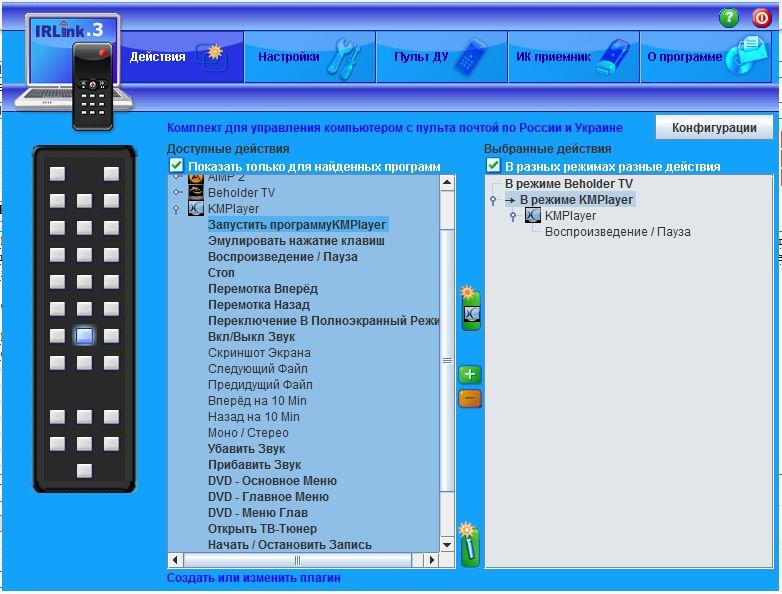Screen dimensions: 782x594
Task: Click the vertical scrollbar down arrow
Action: (x=447, y=545)
